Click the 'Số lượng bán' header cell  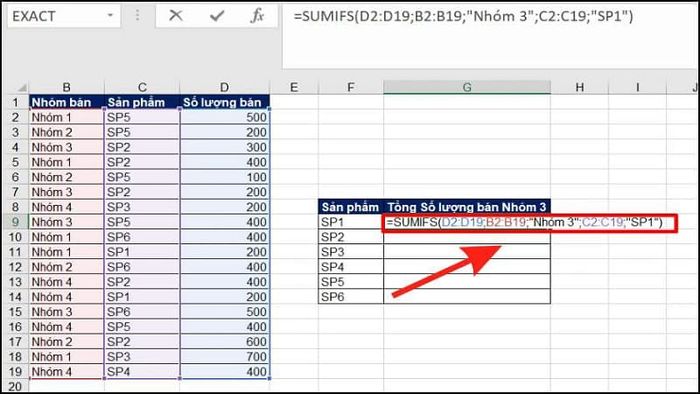(x=225, y=103)
